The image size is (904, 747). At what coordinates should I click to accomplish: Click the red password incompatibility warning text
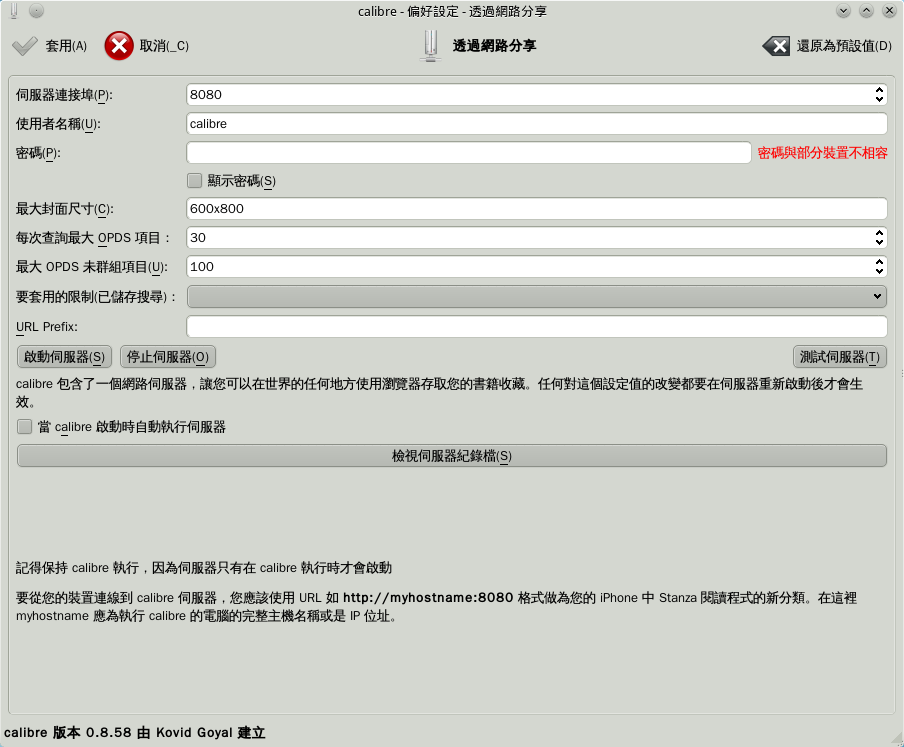tap(822, 153)
